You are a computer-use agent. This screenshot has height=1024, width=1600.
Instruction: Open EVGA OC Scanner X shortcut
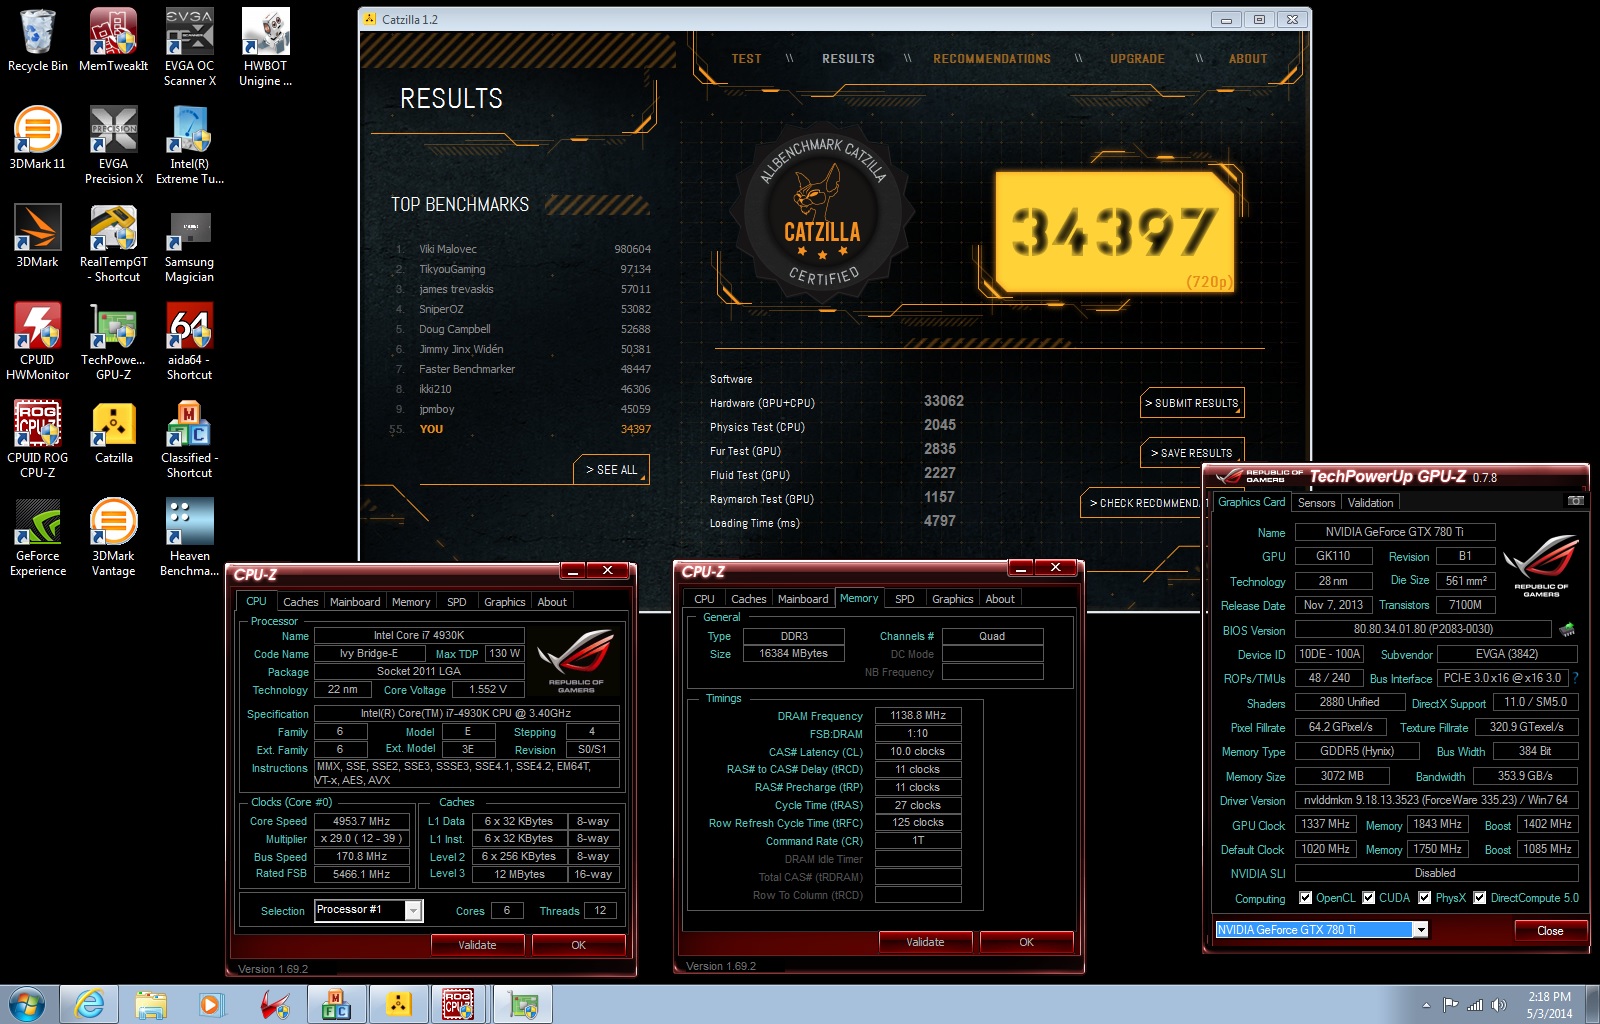click(190, 47)
